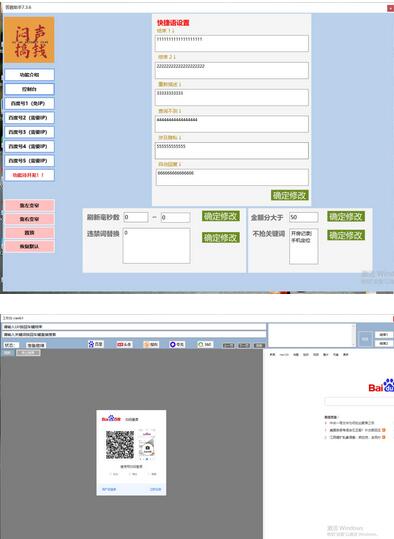394x539 pixels.
Task: Click the Baidu login QR code
Action: [x=120, y=444]
